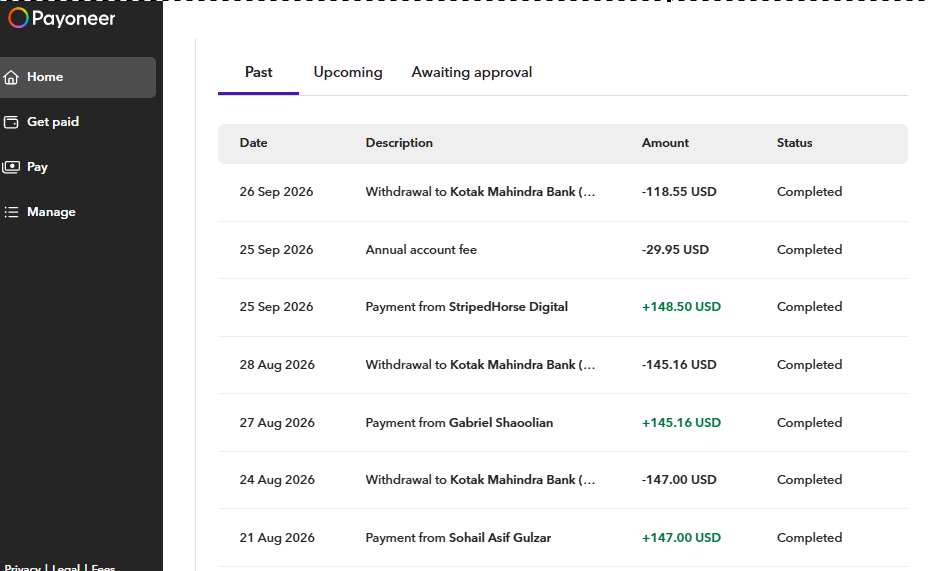Click Completed status for StripedHorse Digital payment
928x571 pixels.
[x=809, y=307]
